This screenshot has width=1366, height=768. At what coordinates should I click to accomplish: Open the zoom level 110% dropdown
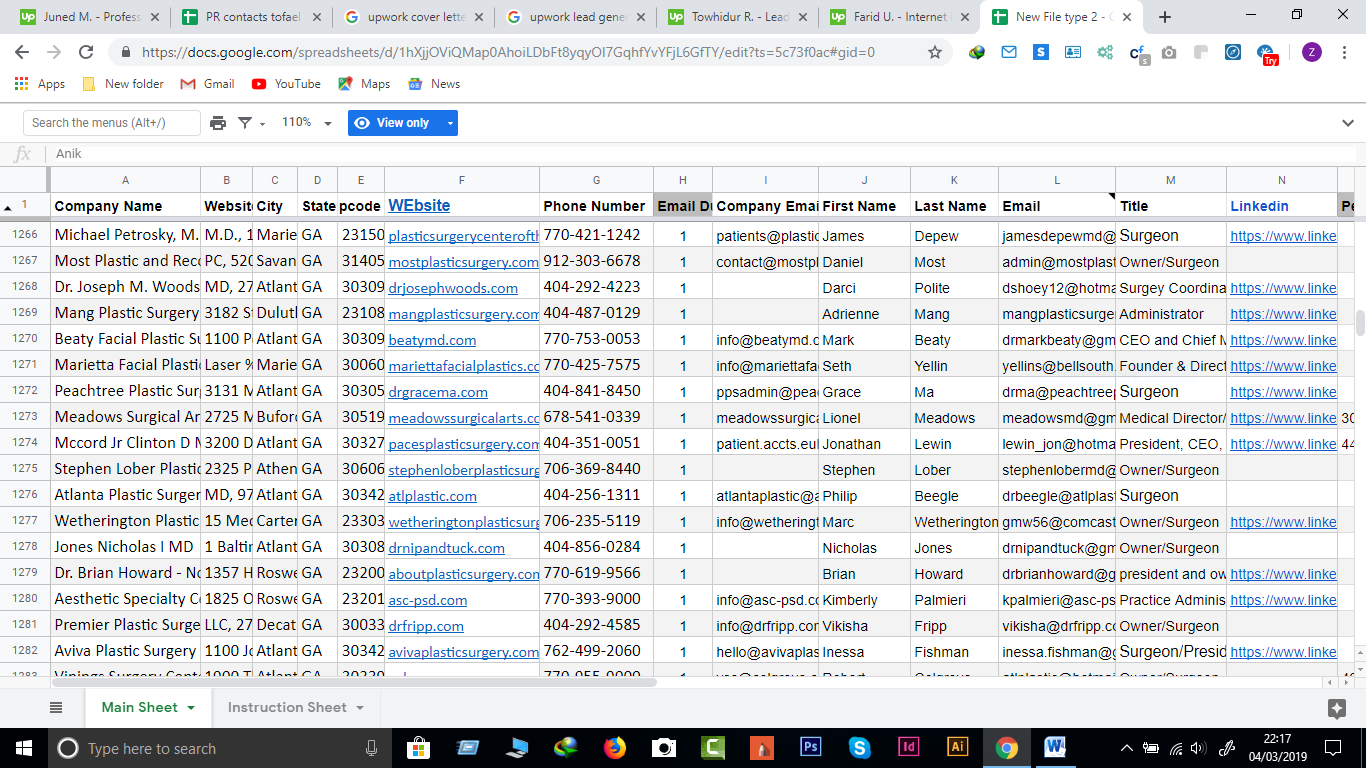(x=306, y=123)
